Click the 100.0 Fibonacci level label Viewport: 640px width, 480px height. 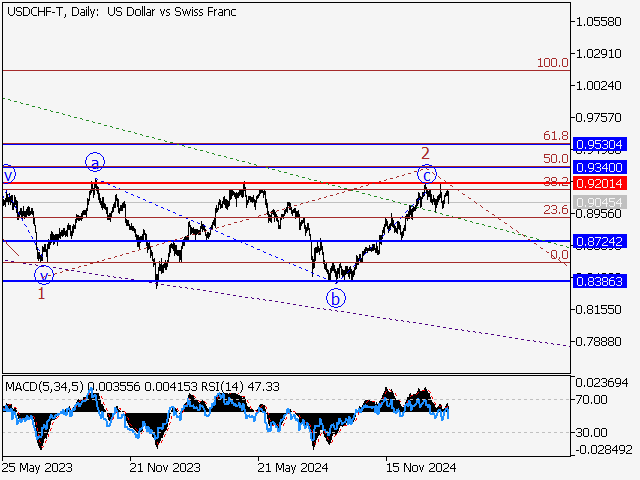[552, 63]
